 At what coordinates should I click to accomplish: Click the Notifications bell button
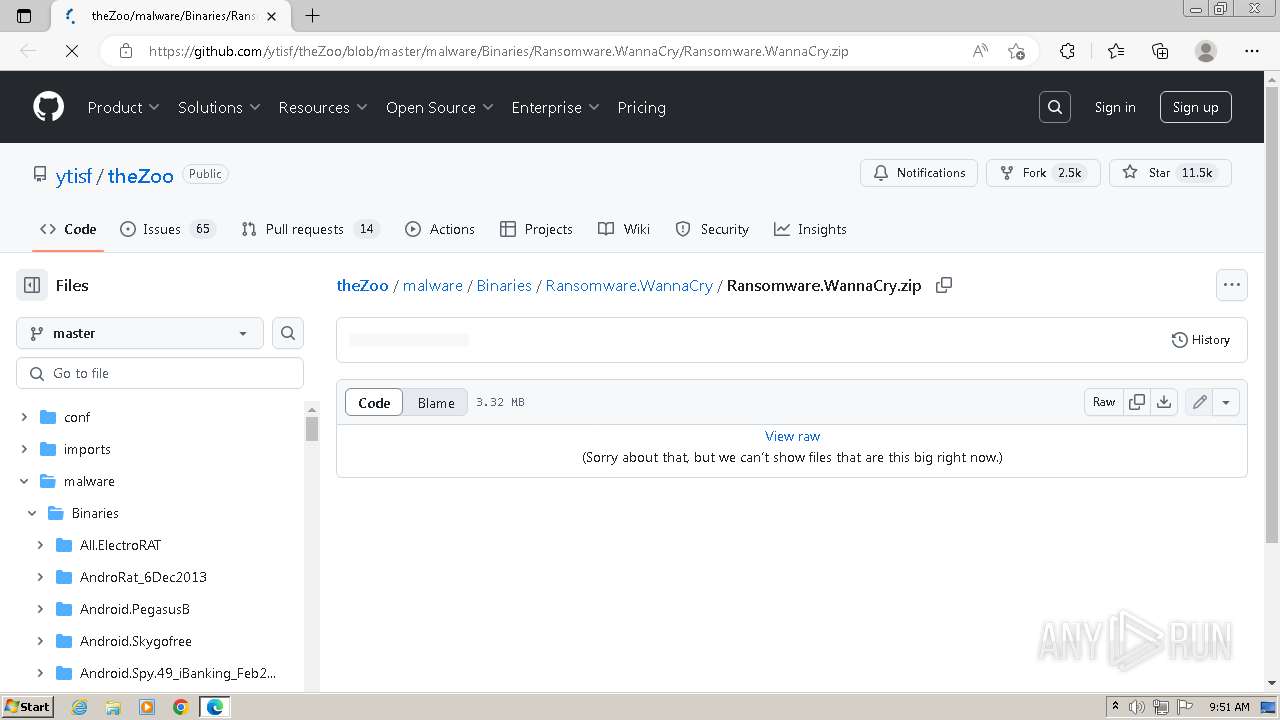[x=919, y=173]
